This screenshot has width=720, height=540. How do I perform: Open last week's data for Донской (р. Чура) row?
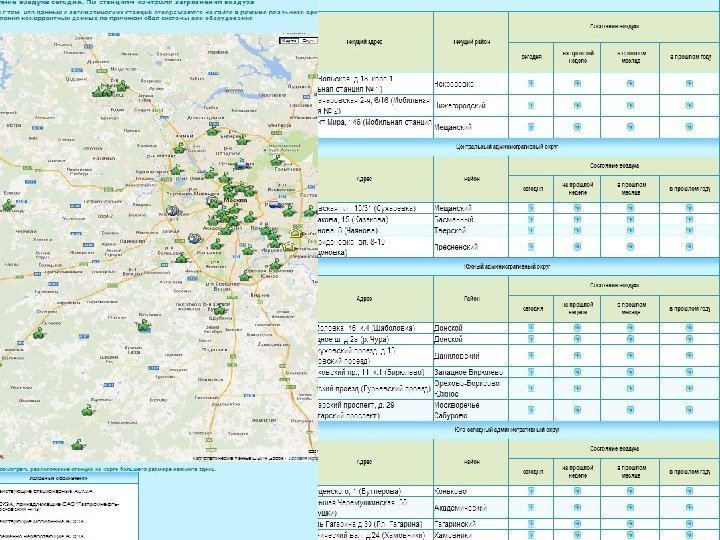coord(577,339)
